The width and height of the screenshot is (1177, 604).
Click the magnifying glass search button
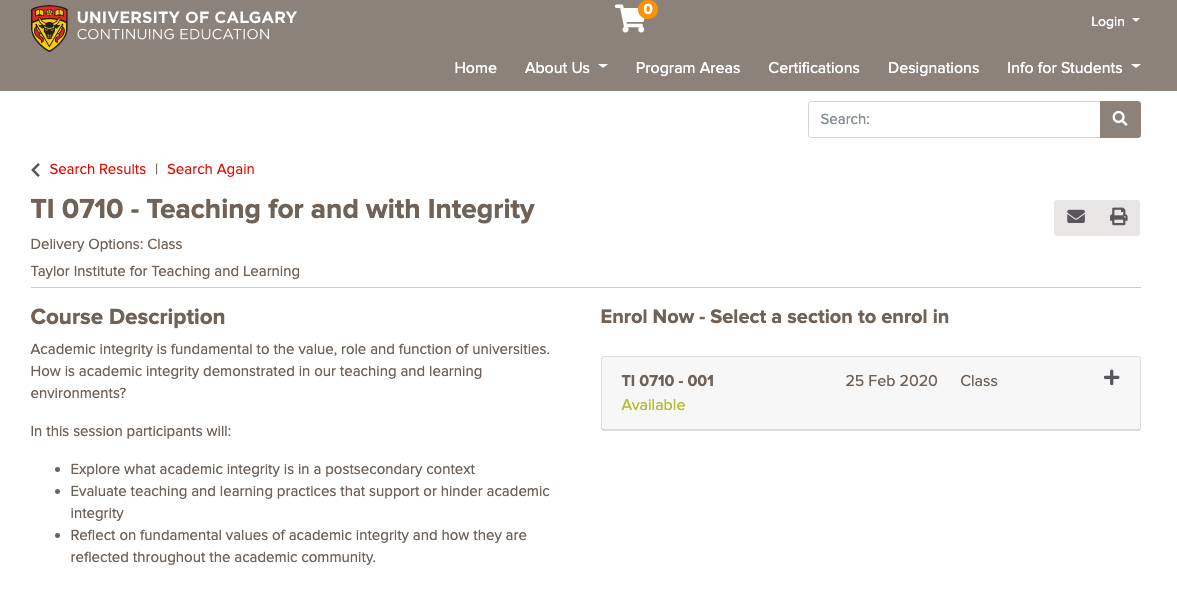(x=1120, y=119)
